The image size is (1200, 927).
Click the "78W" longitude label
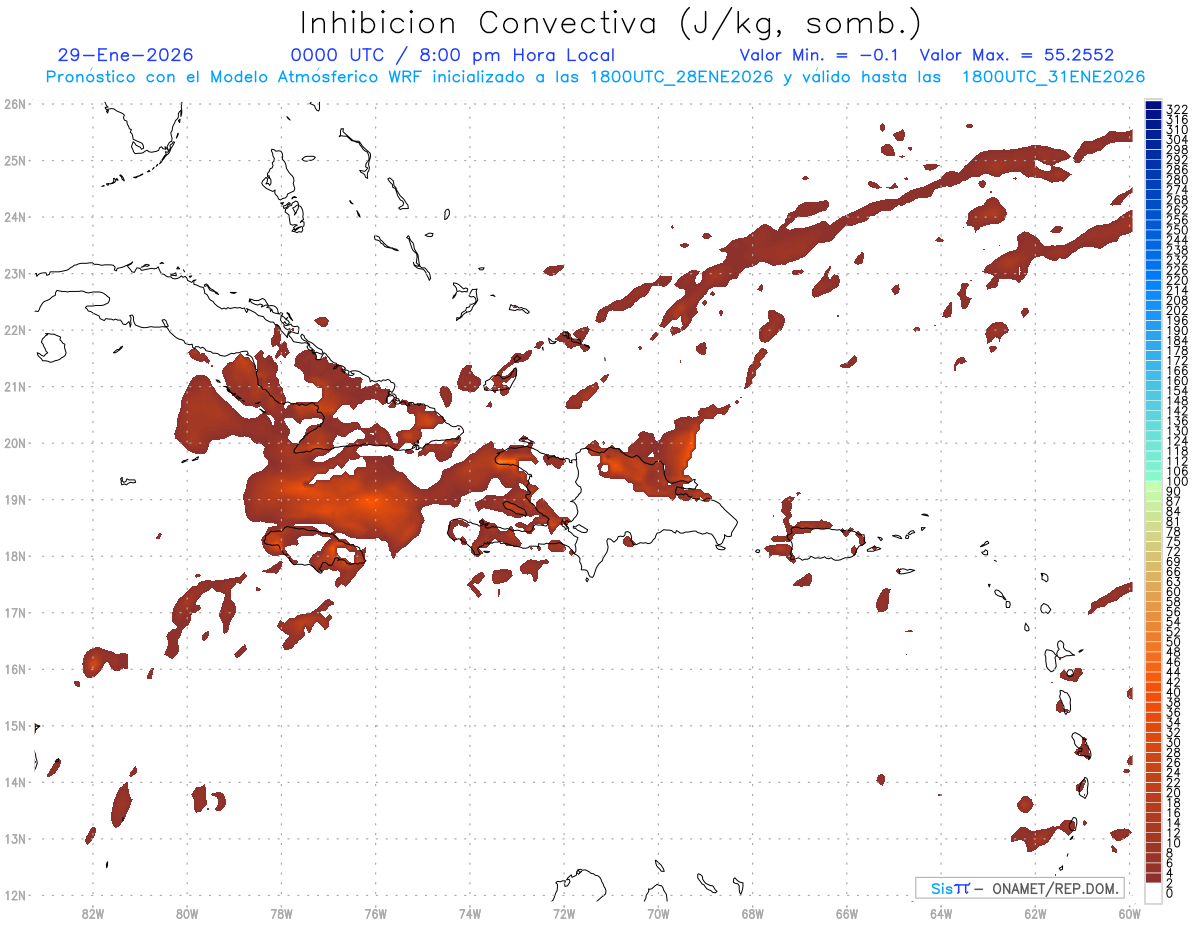click(x=281, y=913)
